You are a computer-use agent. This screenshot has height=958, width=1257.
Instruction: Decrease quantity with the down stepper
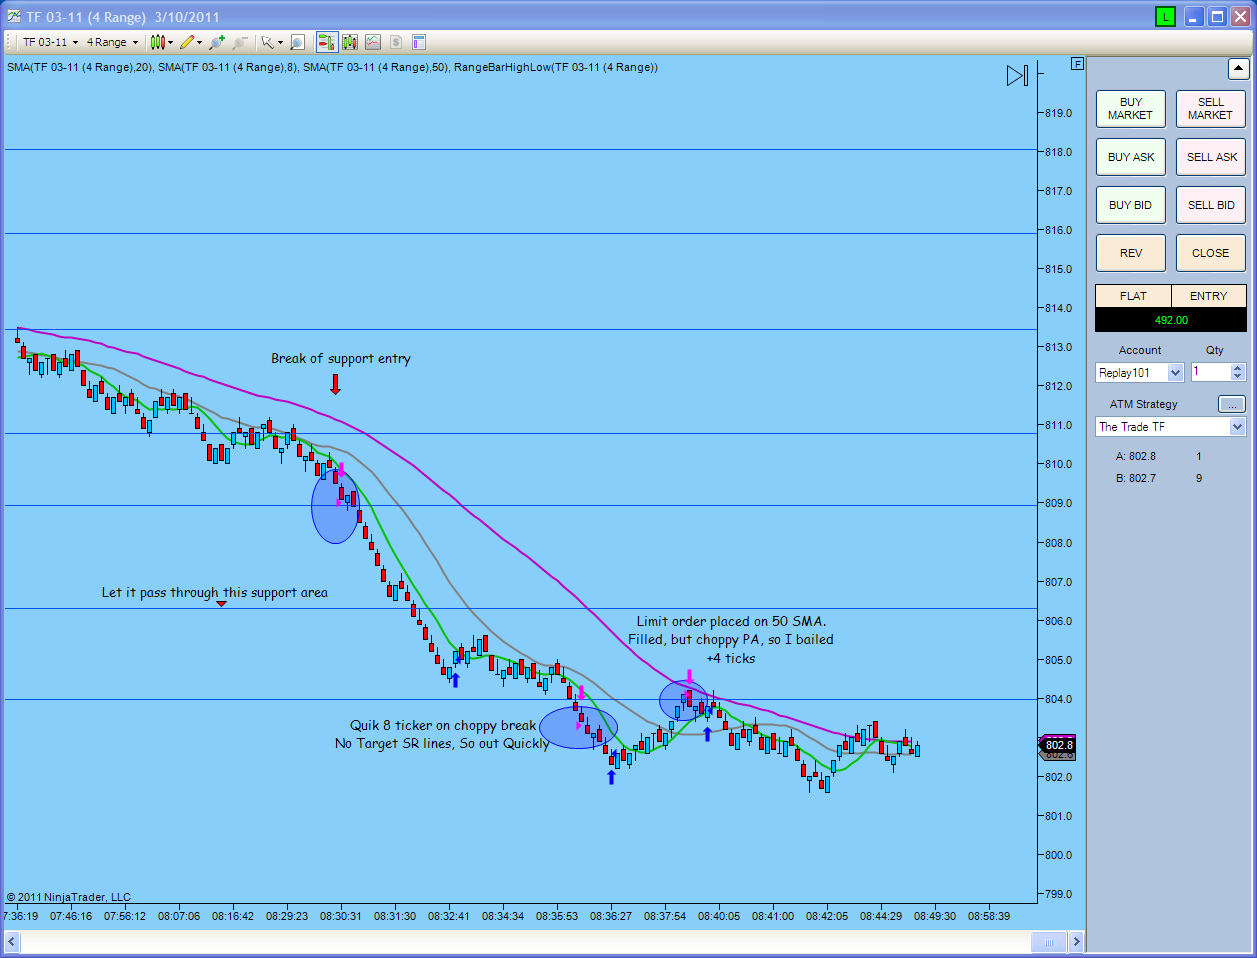click(x=1238, y=377)
